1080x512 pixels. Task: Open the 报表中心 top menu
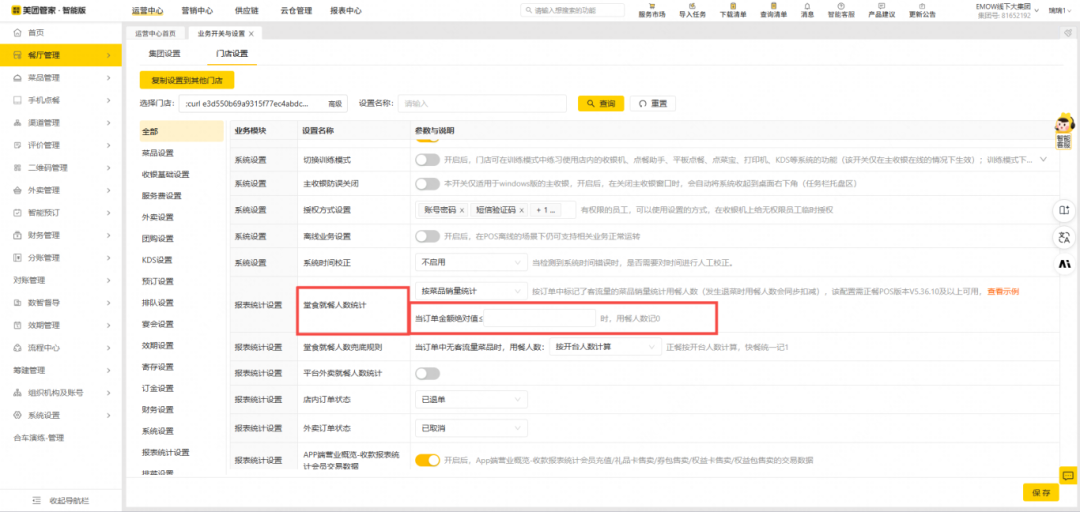[x=345, y=11]
